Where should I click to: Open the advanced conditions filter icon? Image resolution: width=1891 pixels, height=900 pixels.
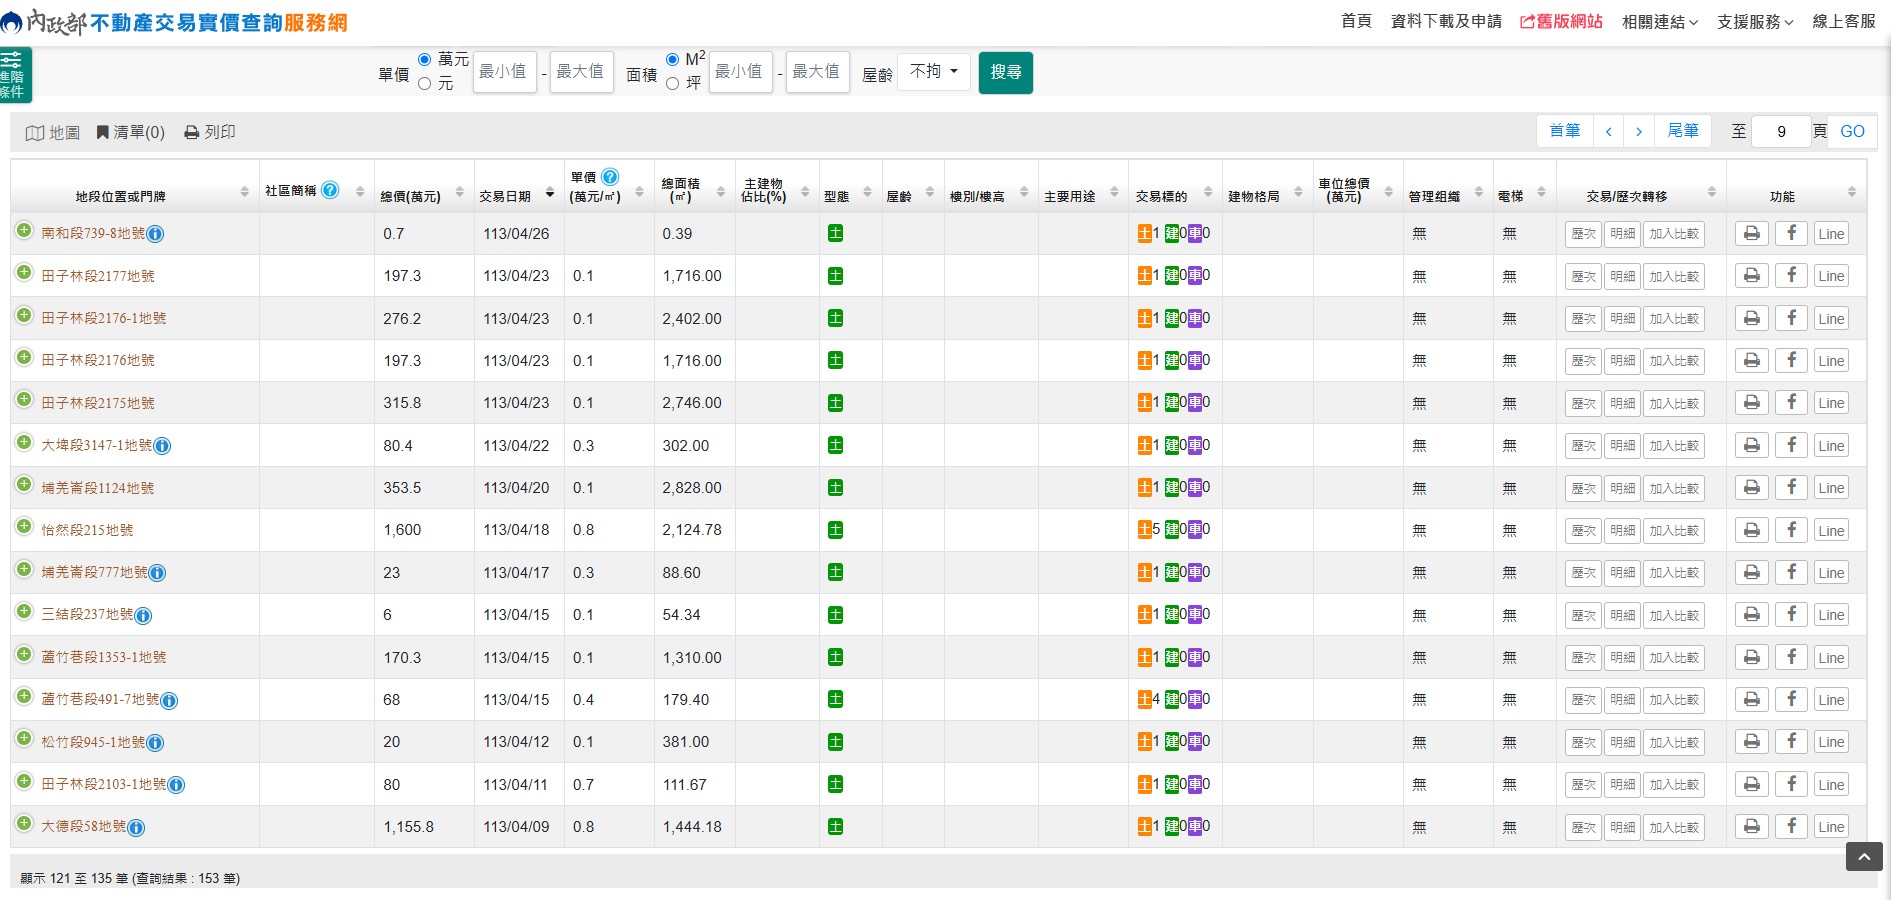pyautogui.click(x=14, y=75)
